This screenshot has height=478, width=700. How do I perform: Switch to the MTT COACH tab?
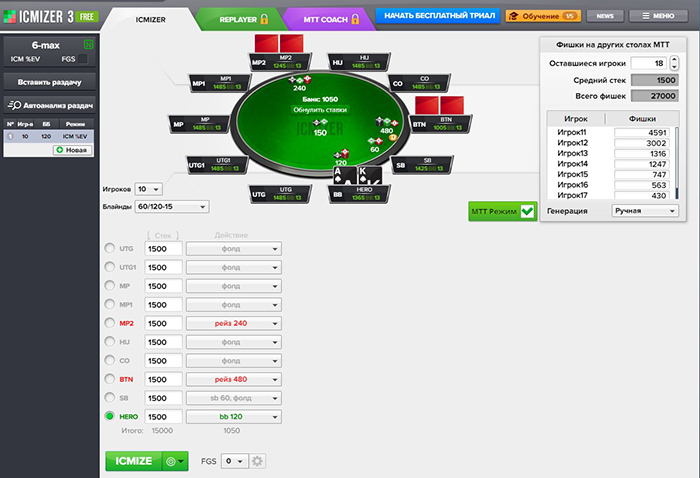click(x=322, y=18)
